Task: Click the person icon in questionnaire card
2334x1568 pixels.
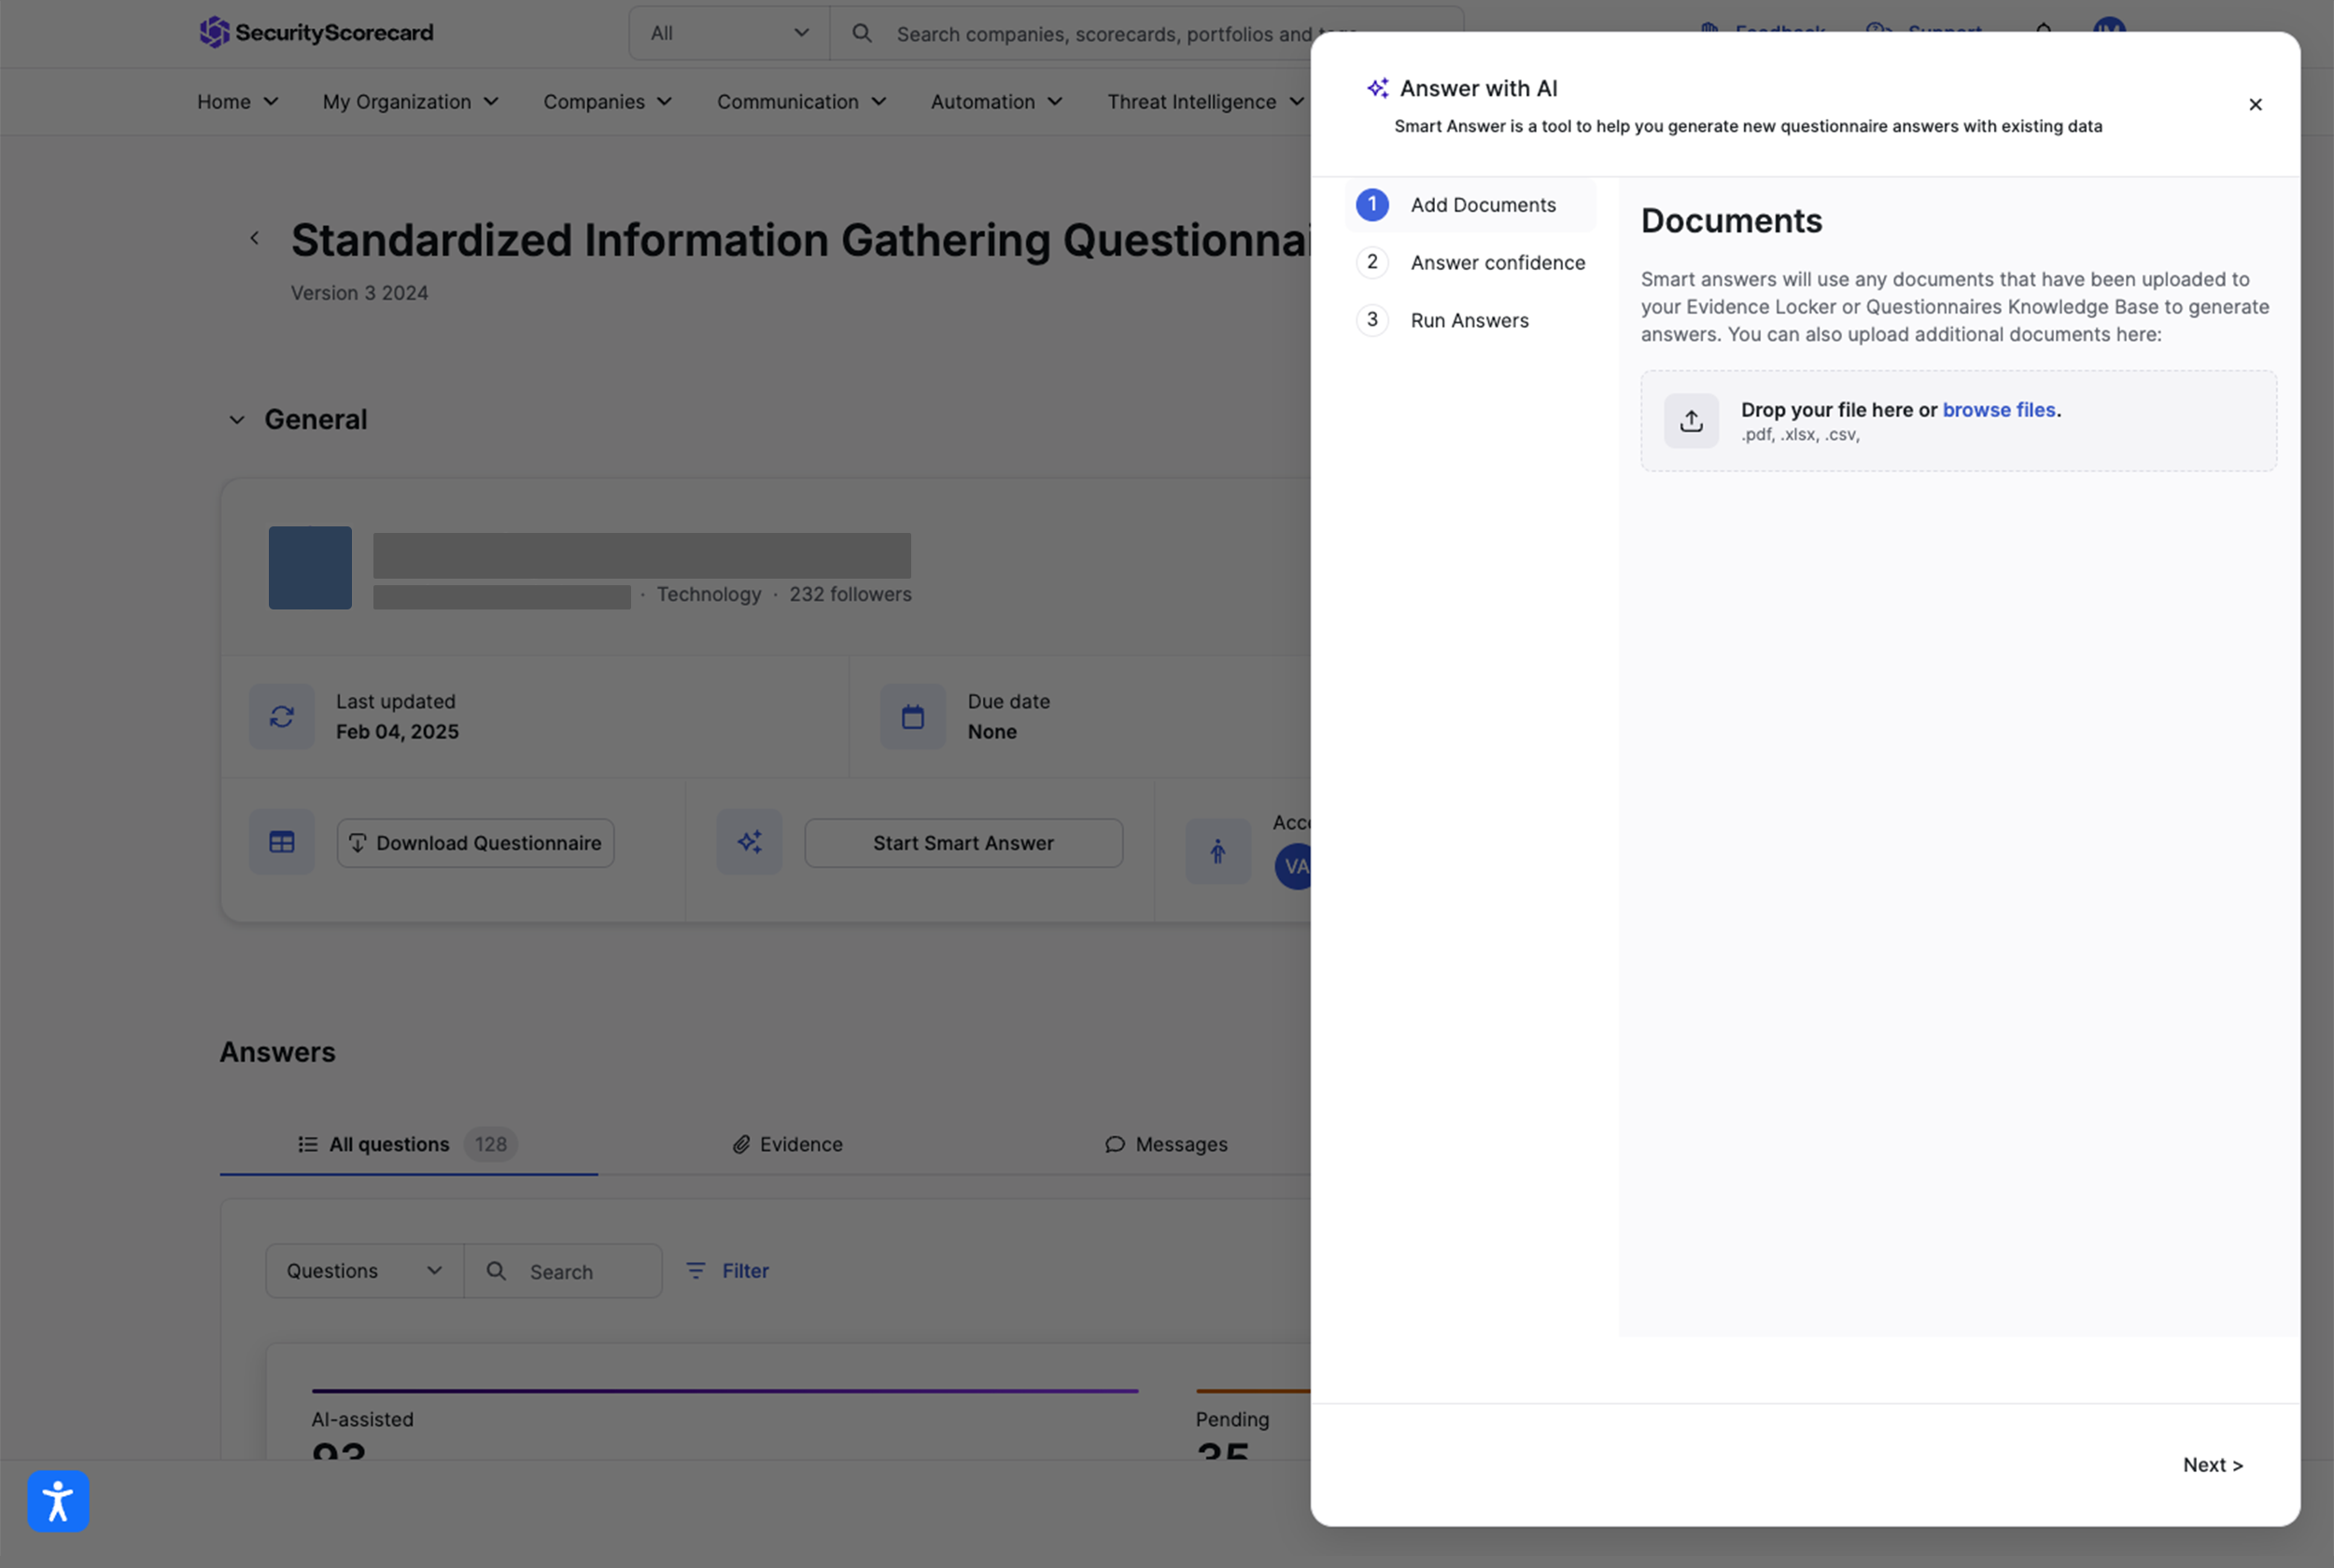Action: coord(1218,851)
